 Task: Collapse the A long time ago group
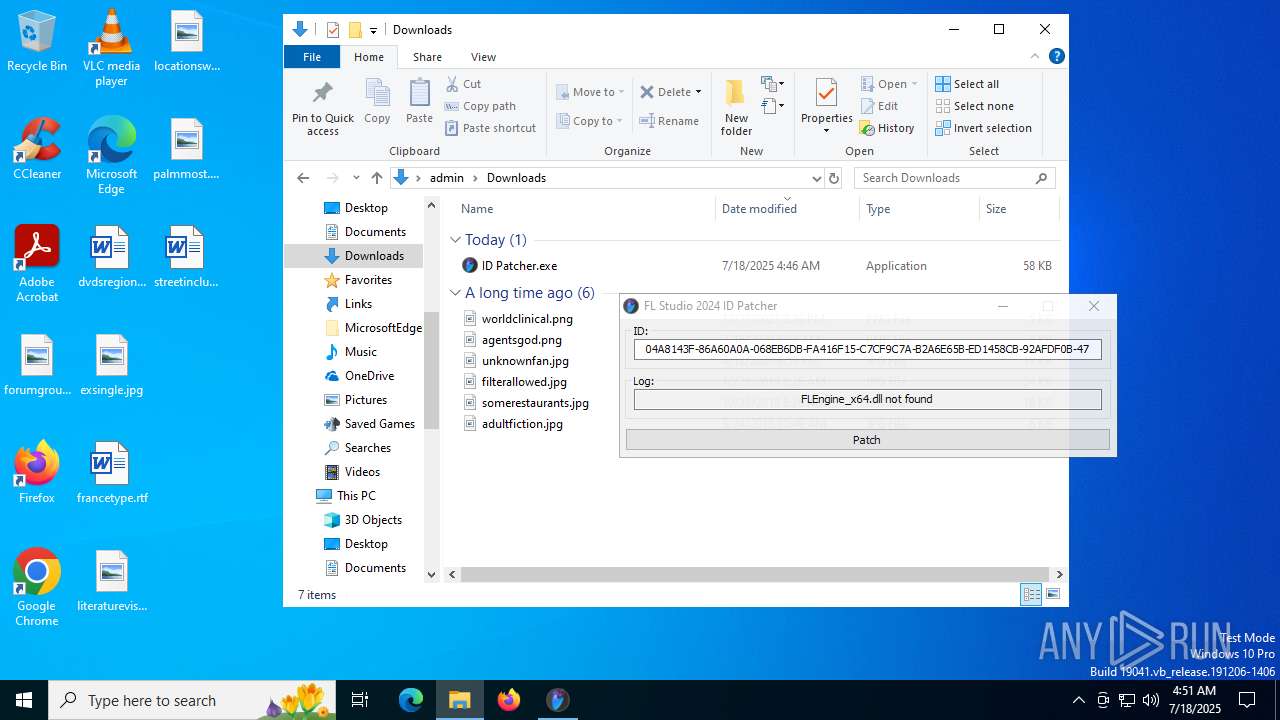point(455,293)
